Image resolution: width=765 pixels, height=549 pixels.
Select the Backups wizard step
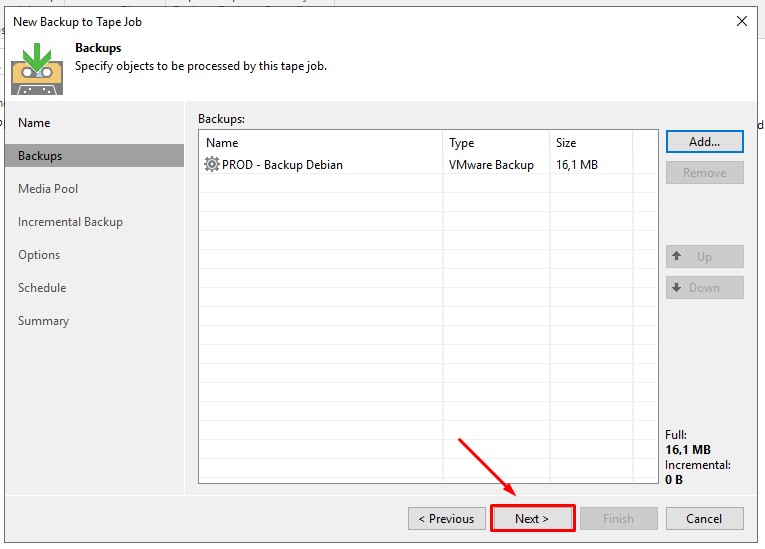pyautogui.click(x=40, y=156)
